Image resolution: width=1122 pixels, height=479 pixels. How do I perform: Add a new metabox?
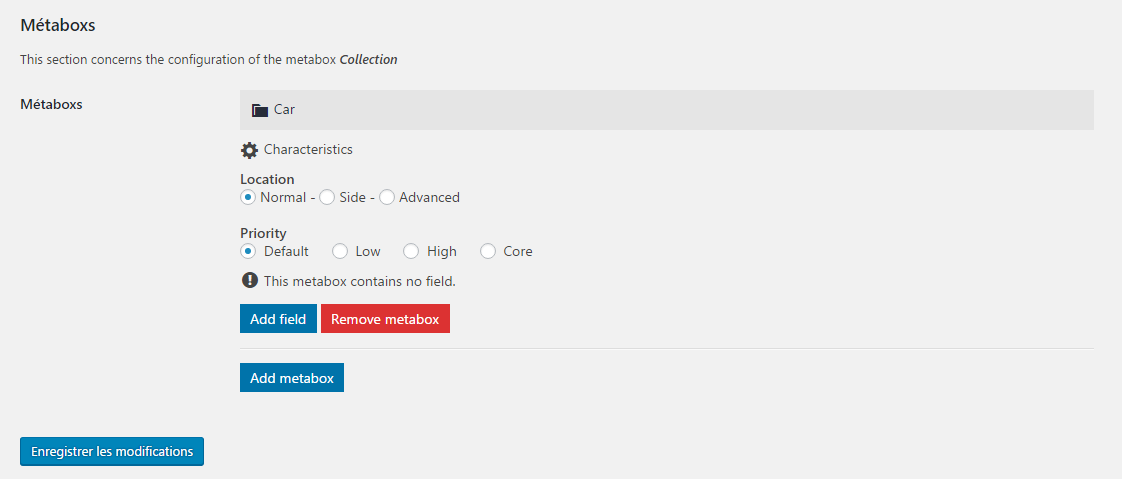coord(292,378)
